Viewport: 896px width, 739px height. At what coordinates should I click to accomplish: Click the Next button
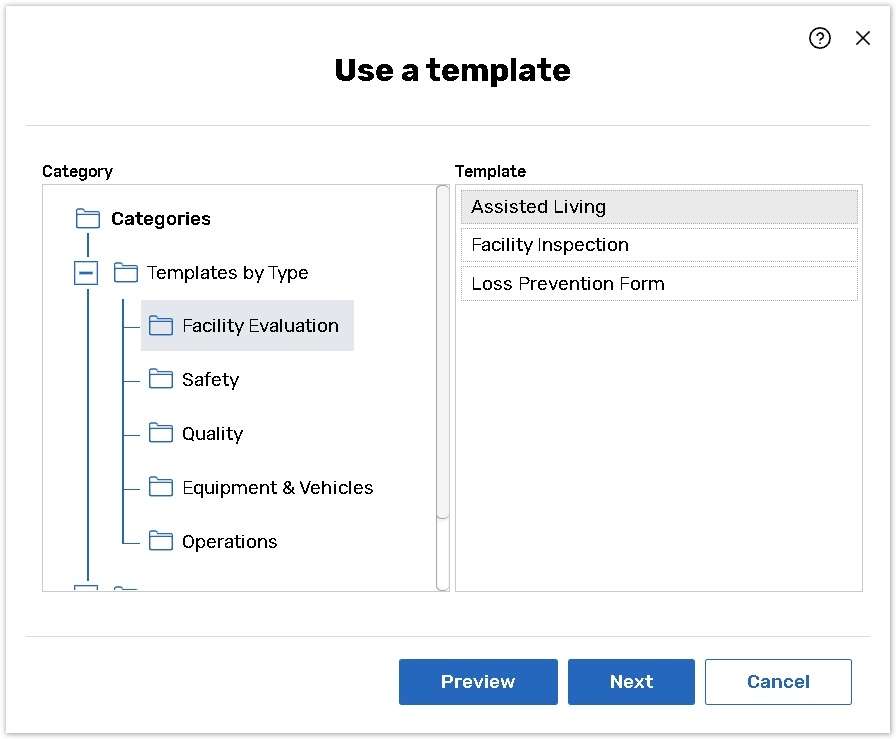click(x=631, y=682)
